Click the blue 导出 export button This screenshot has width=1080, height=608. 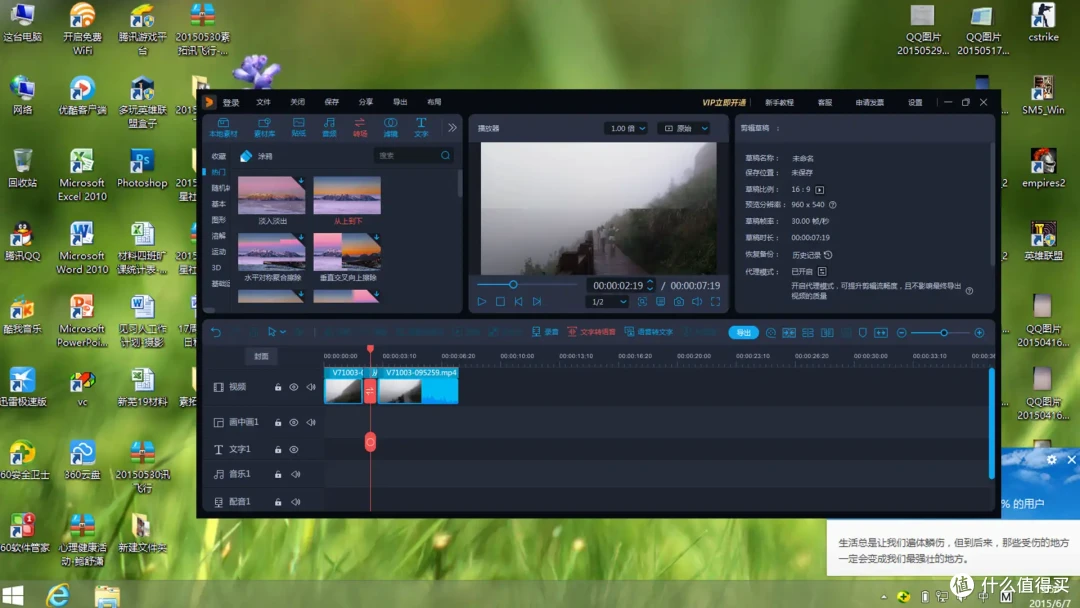tap(743, 333)
